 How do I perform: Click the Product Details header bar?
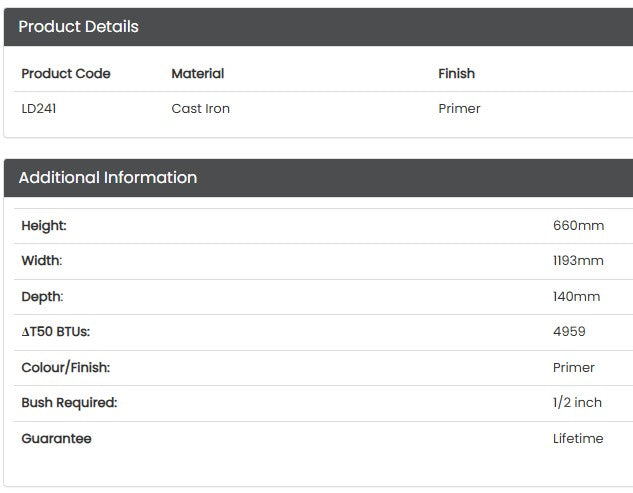(x=319, y=27)
